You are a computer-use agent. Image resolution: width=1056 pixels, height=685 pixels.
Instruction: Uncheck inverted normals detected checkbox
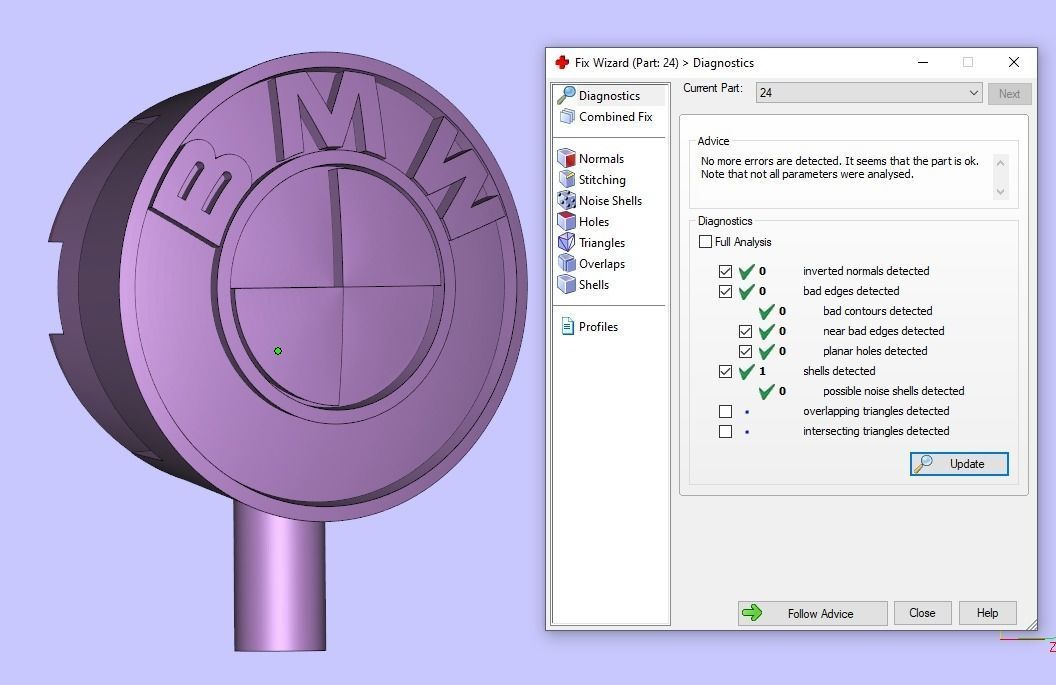pos(725,271)
